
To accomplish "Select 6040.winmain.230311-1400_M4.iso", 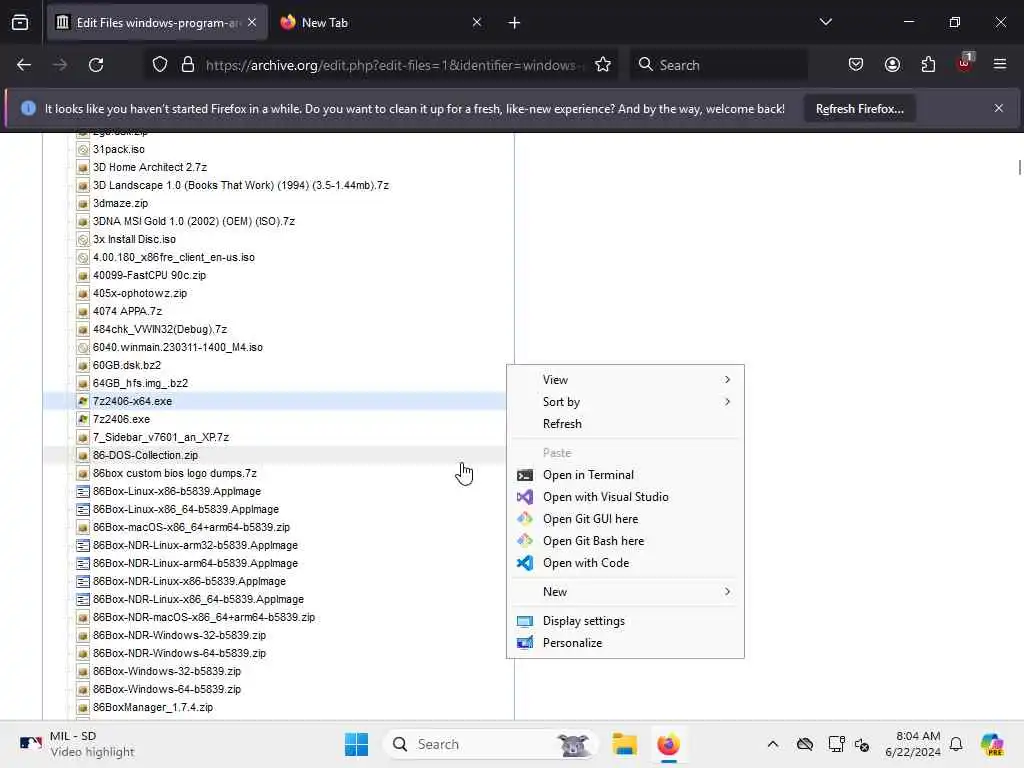I will click(x=178, y=347).
